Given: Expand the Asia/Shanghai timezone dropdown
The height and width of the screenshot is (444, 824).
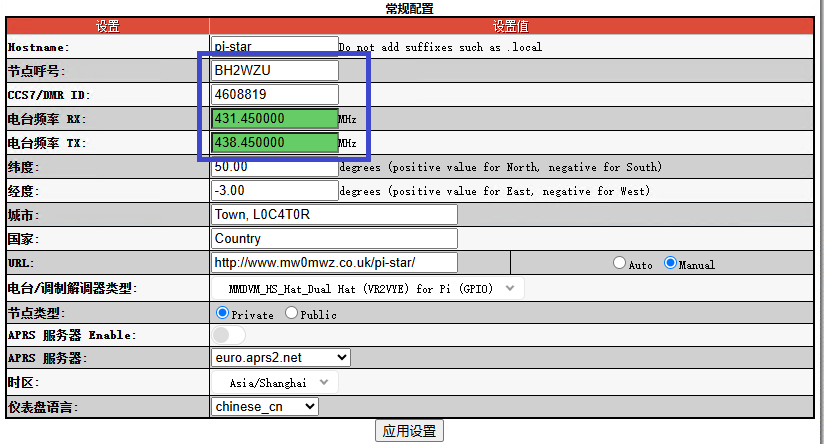Looking at the screenshot, I should coord(275,382).
